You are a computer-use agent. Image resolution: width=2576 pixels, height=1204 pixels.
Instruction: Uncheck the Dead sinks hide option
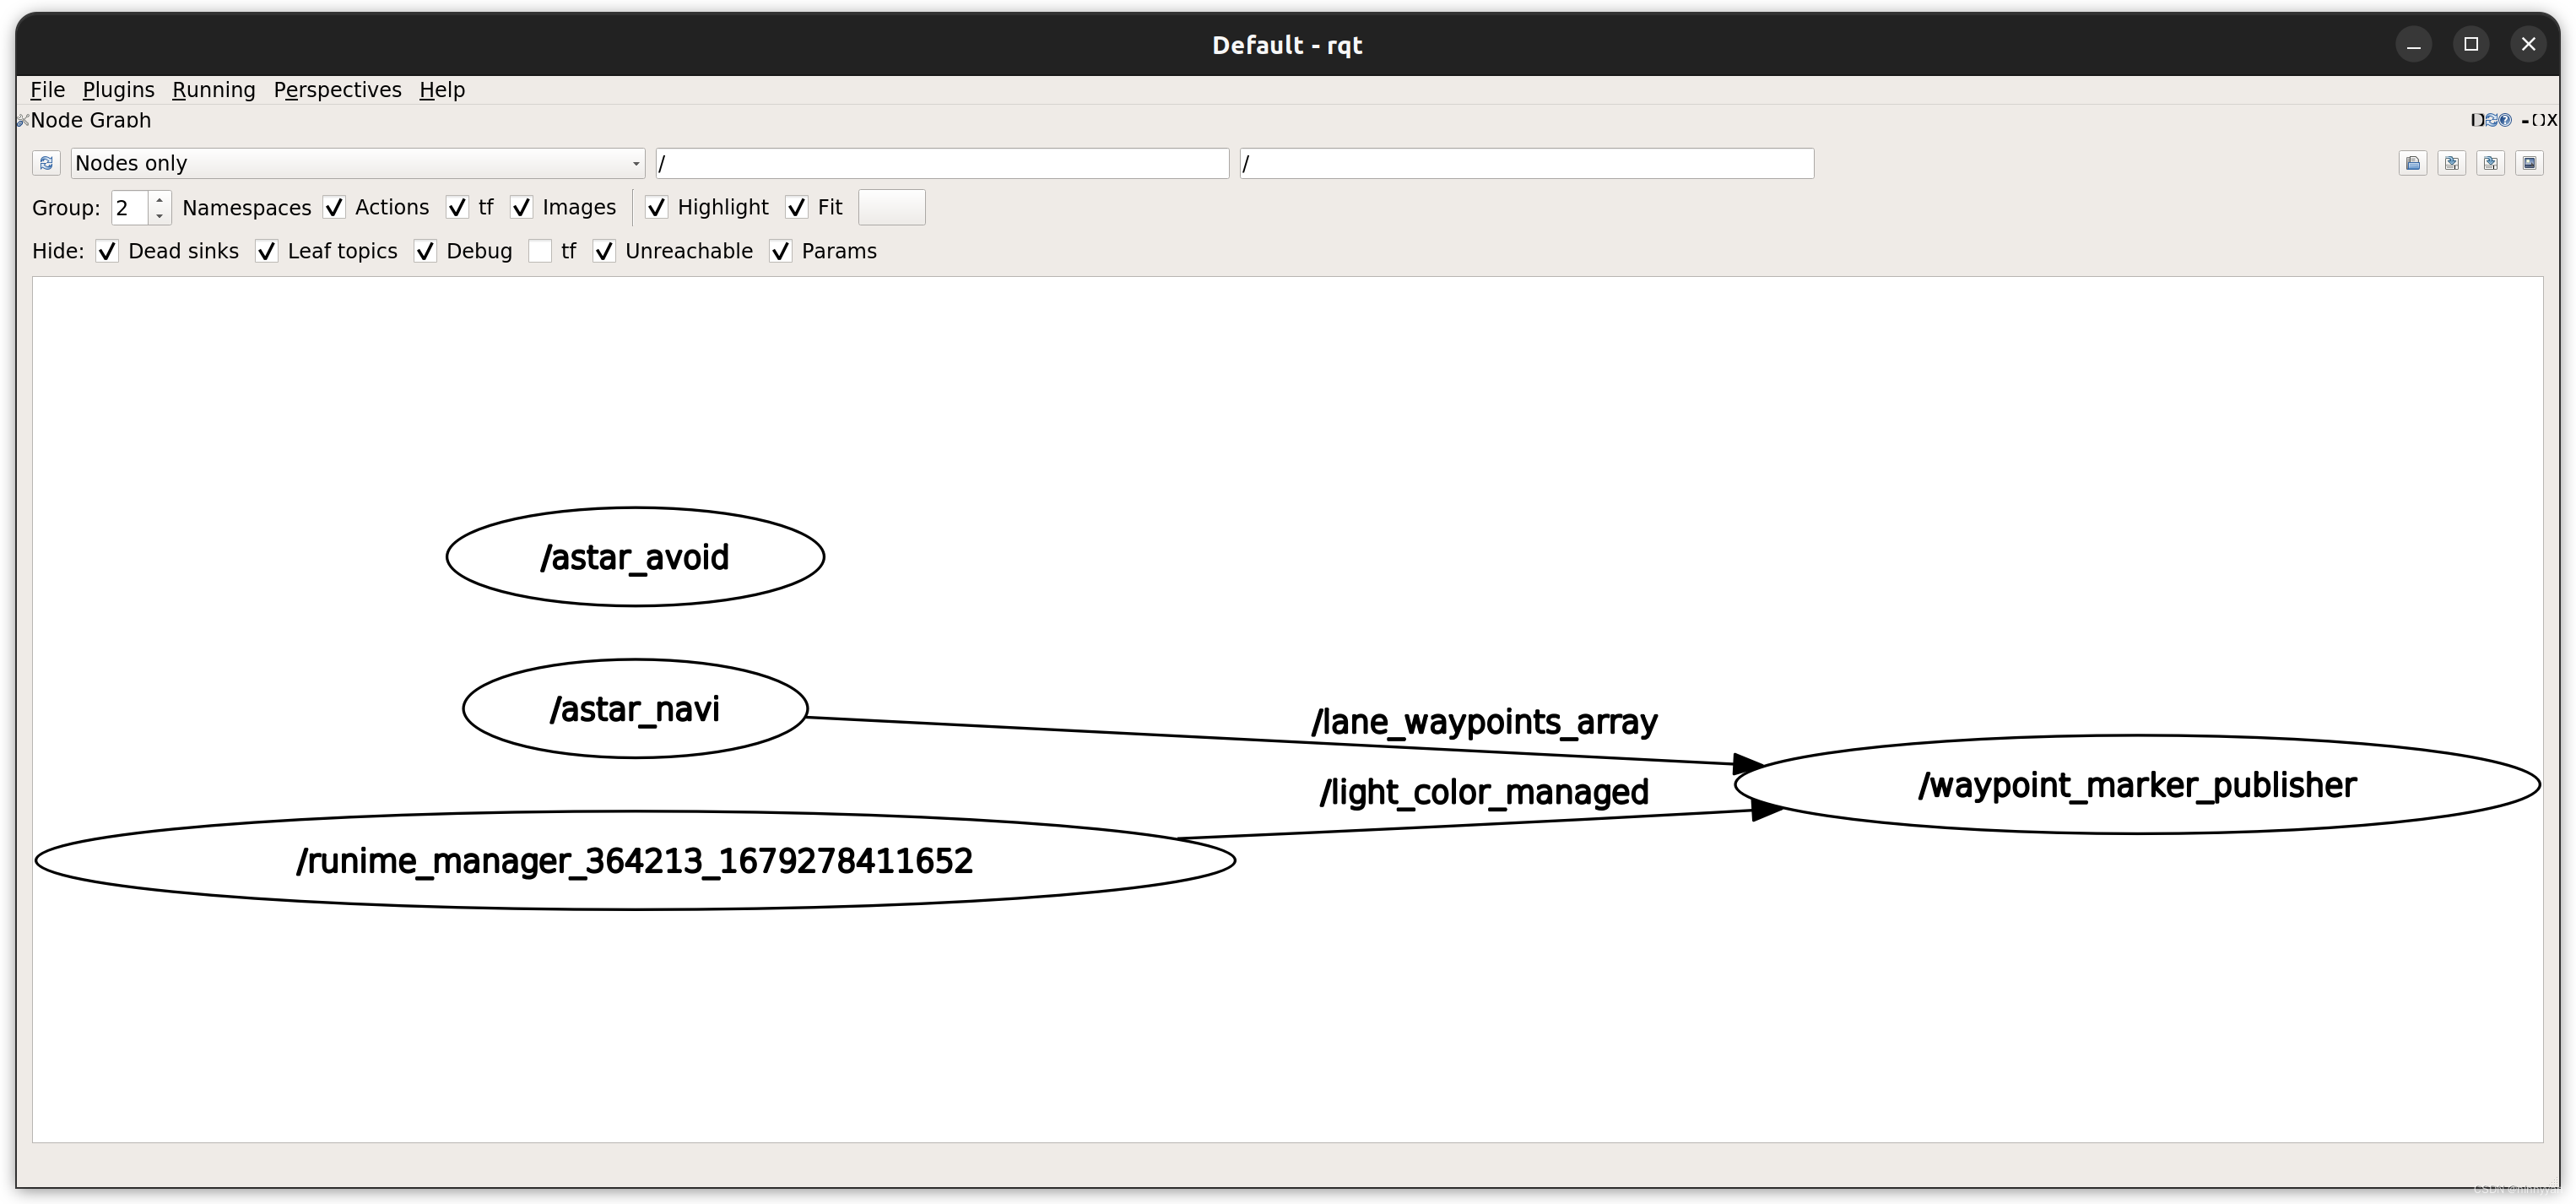point(107,251)
